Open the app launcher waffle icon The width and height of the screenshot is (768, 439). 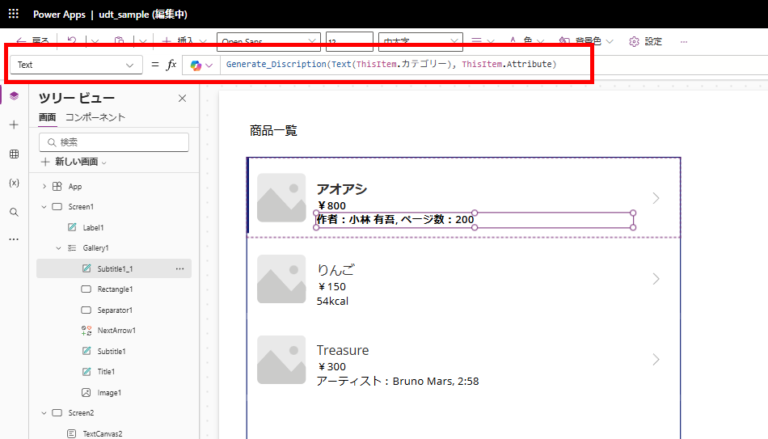(13, 15)
